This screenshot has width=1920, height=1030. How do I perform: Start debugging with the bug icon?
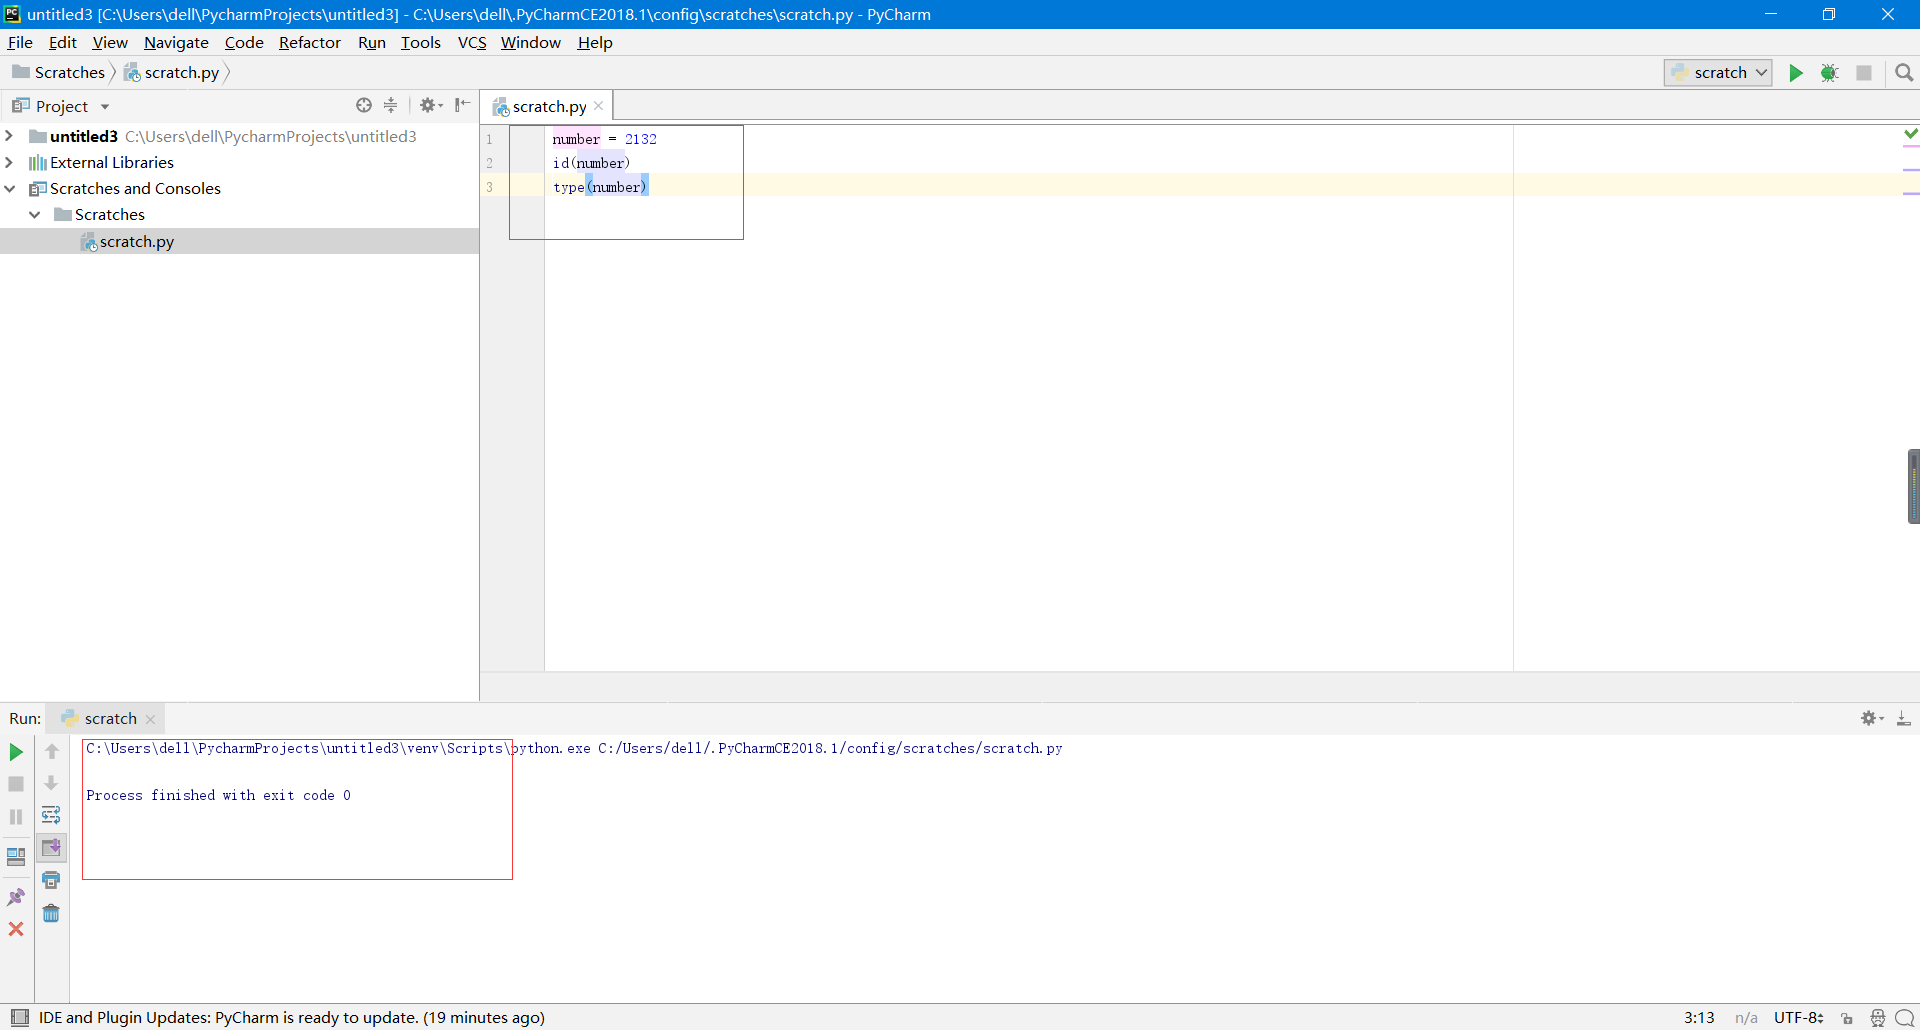point(1830,73)
